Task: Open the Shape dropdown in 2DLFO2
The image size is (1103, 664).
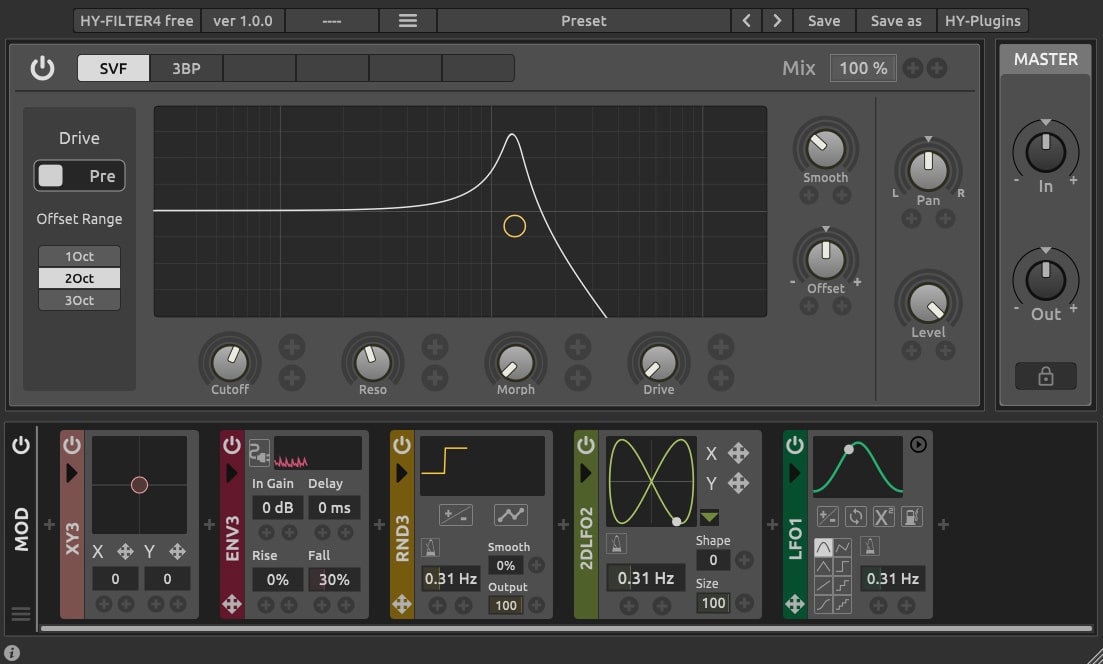Action: 713,517
